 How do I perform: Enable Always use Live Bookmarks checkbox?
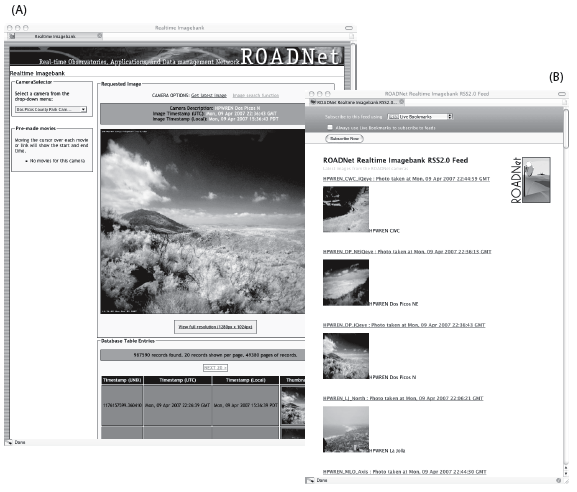[330, 127]
